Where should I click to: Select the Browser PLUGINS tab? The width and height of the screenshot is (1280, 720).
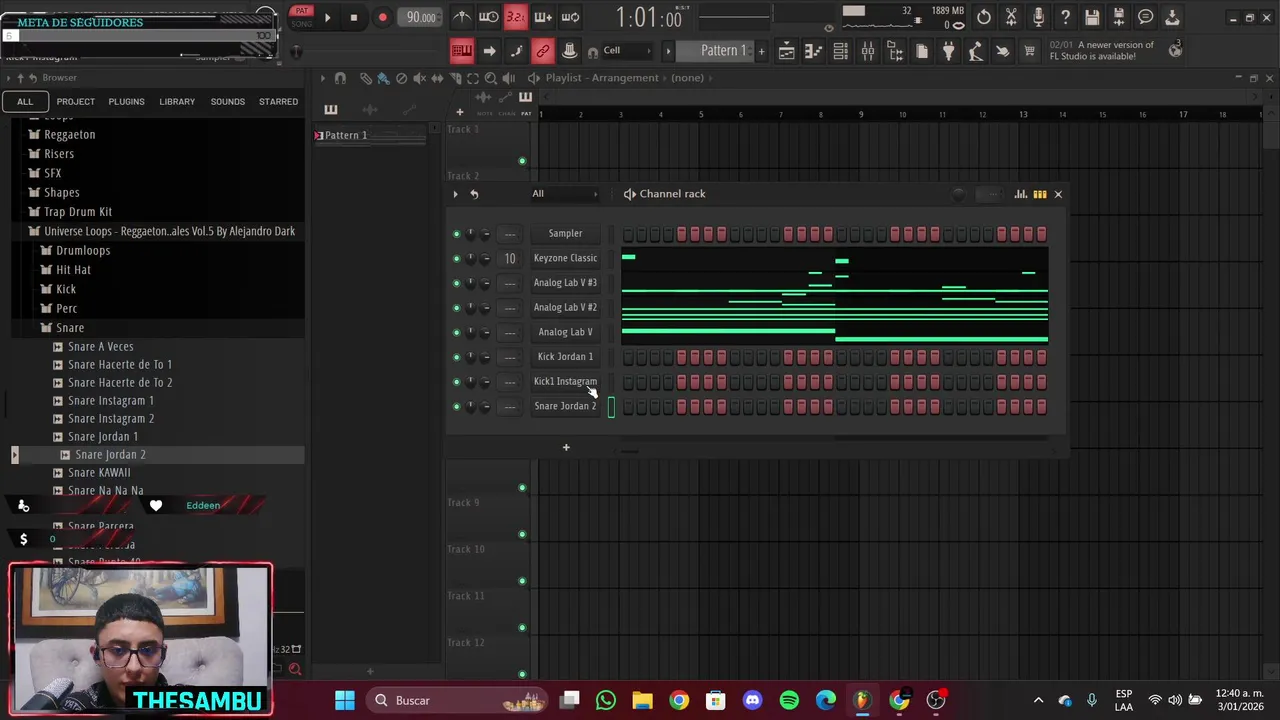126,101
